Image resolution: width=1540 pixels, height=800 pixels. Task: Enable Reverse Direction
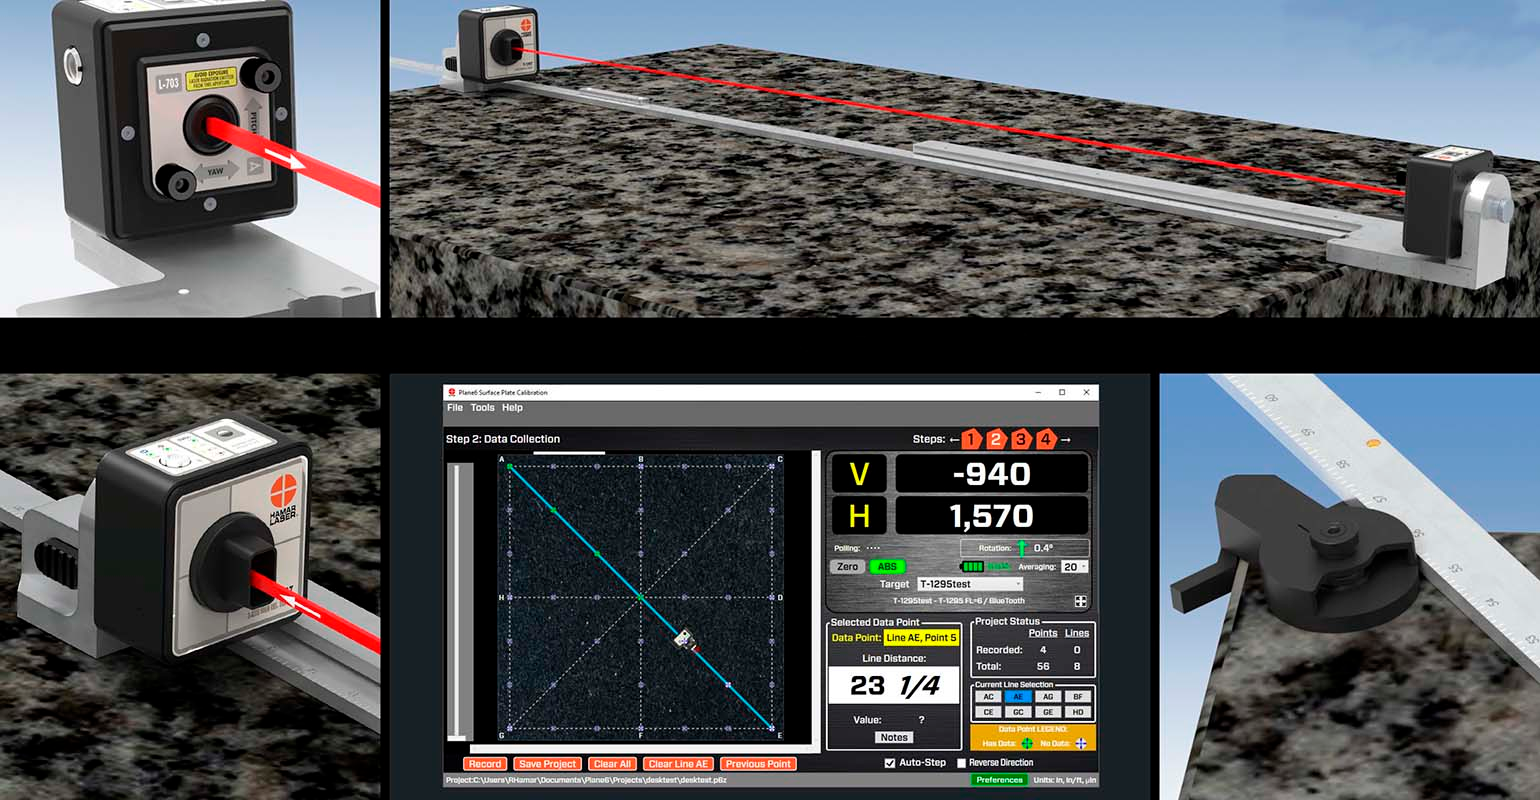(x=962, y=762)
